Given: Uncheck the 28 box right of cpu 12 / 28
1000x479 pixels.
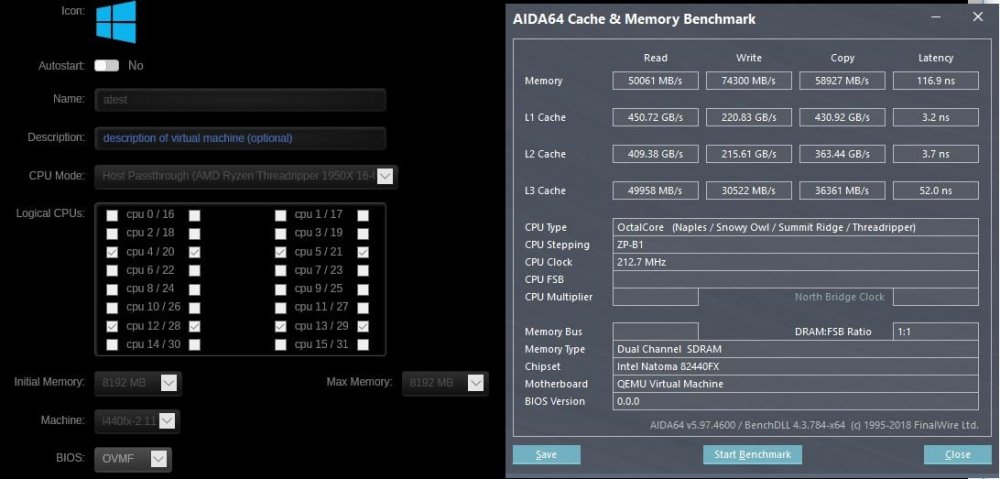Looking at the screenshot, I should tap(195, 327).
